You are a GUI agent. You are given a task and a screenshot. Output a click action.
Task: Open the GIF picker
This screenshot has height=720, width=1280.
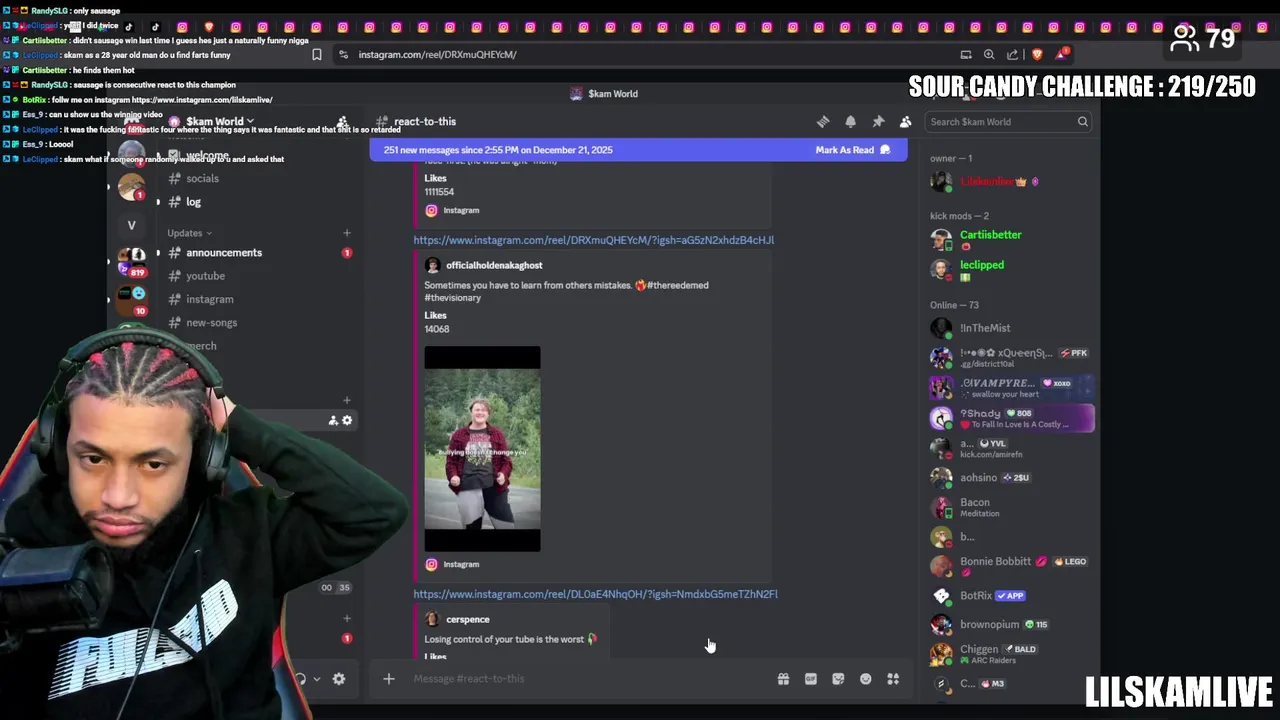point(811,679)
